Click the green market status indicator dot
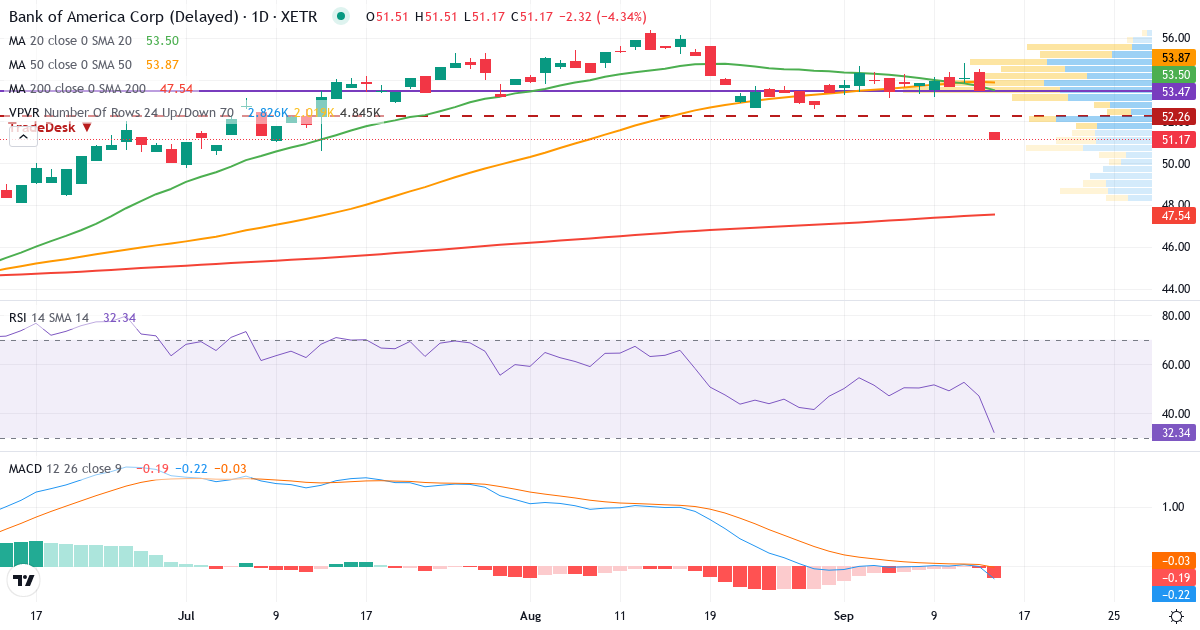The width and height of the screenshot is (1200, 630). click(342, 17)
